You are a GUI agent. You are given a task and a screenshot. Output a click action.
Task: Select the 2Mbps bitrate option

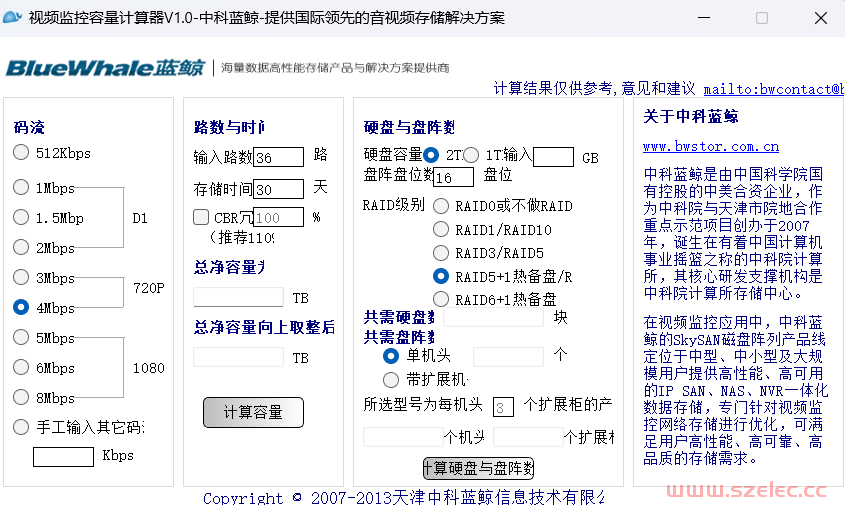point(21,247)
